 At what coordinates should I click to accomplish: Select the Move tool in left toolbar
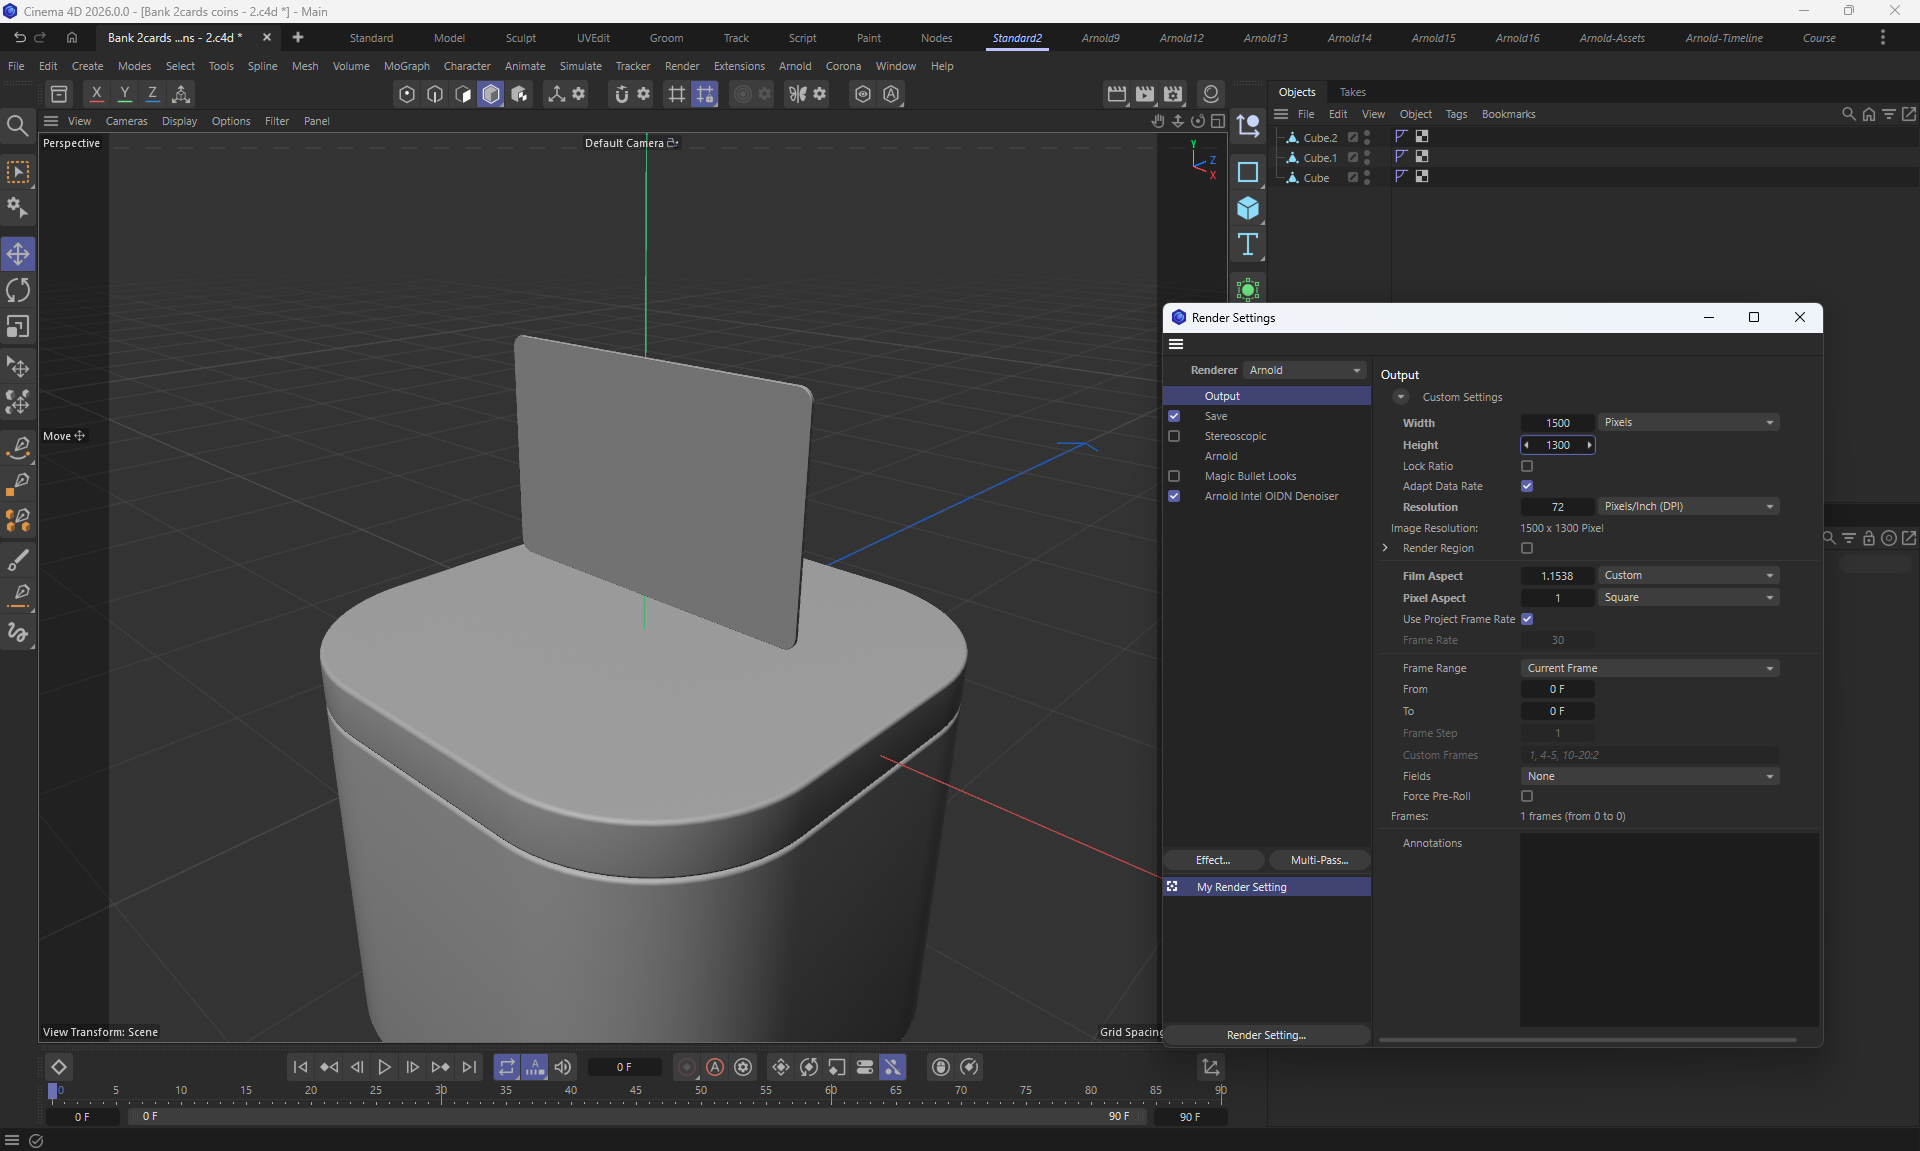pos(18,254)
